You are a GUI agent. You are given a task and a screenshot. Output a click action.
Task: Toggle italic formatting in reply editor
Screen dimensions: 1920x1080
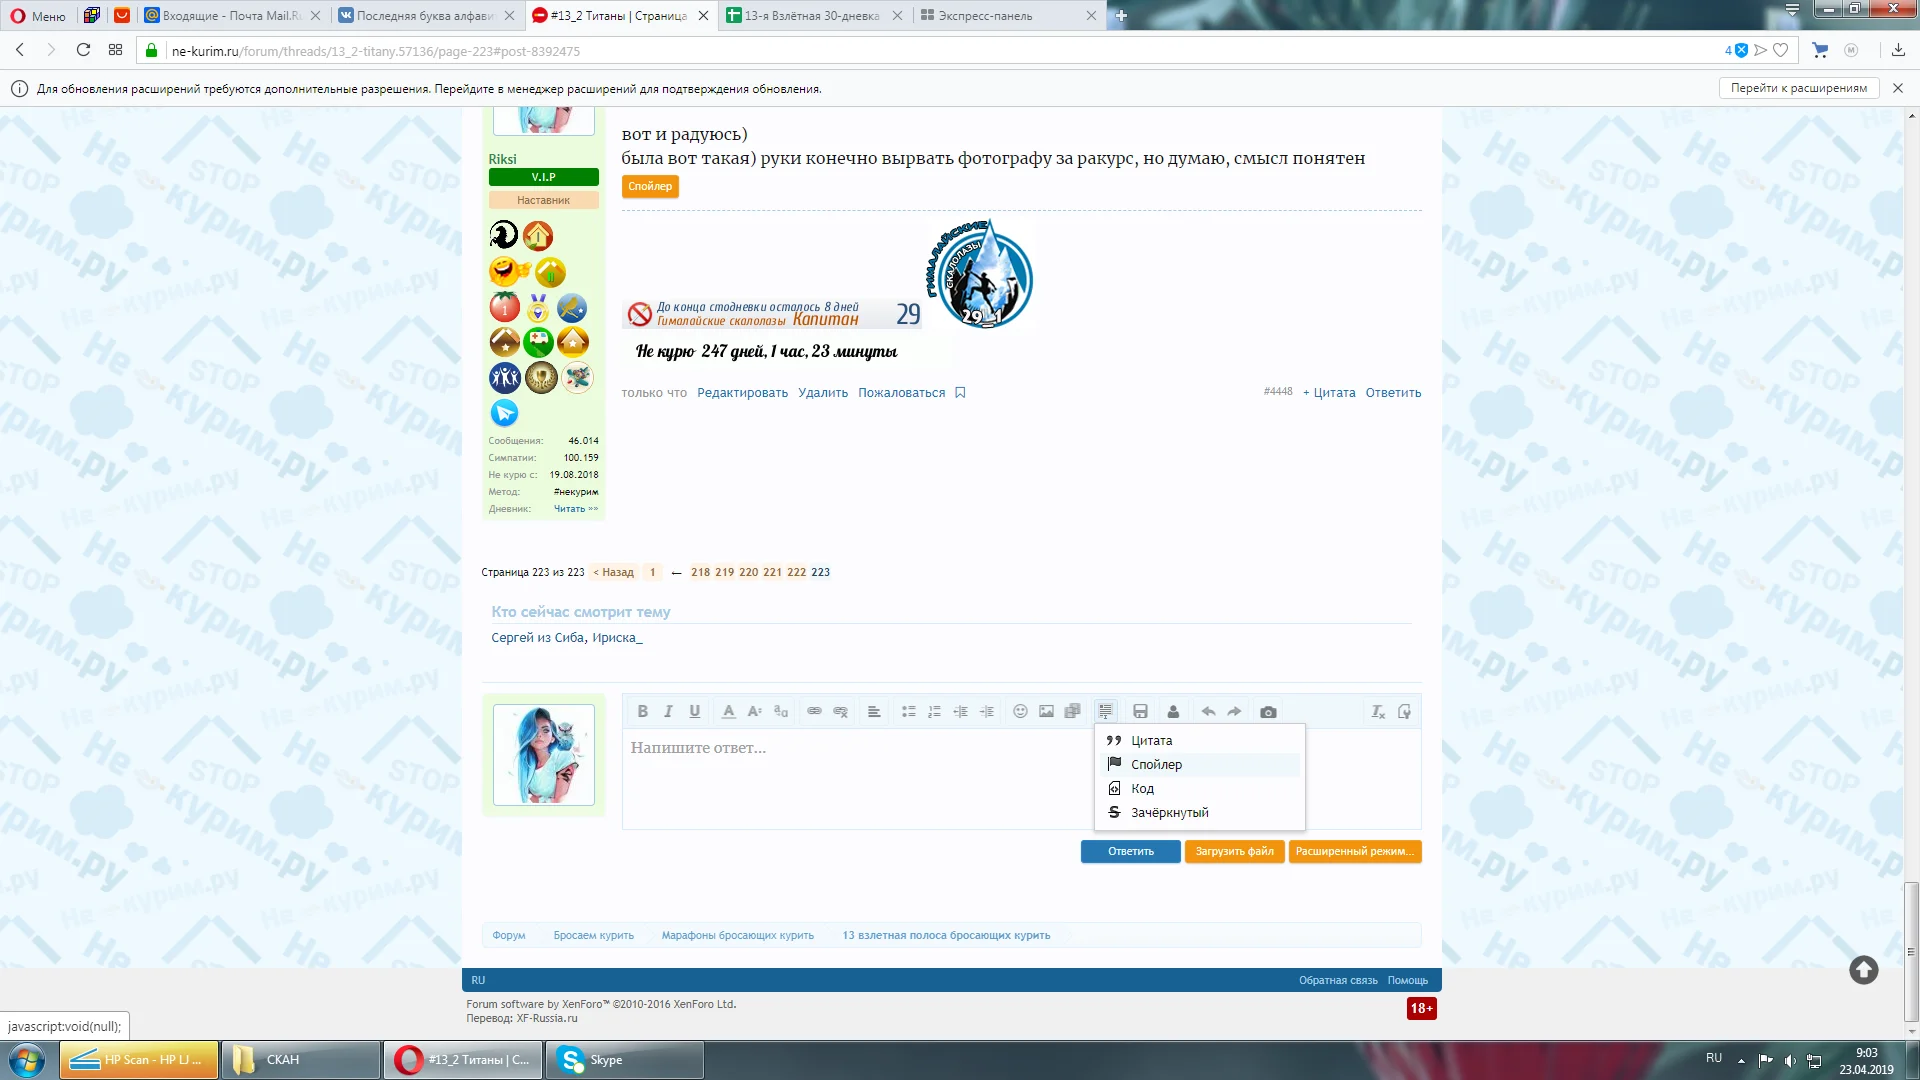668,712
